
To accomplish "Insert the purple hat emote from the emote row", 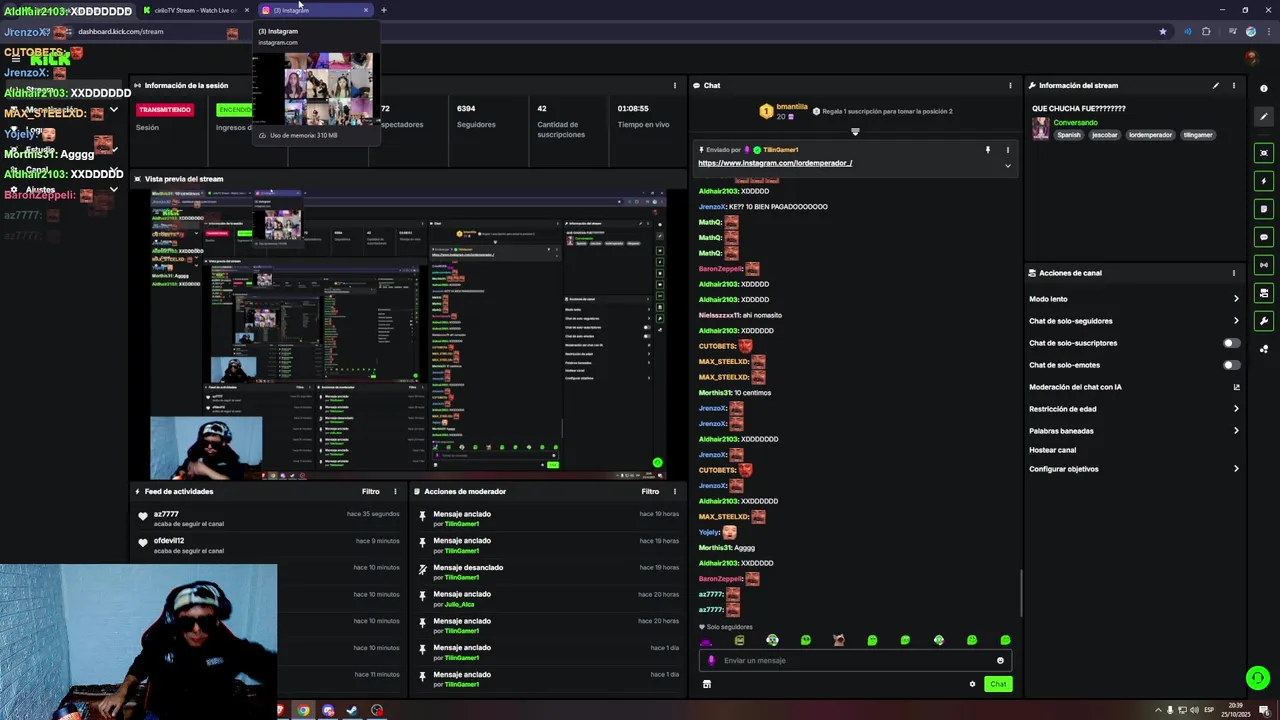I will [706, 640].
